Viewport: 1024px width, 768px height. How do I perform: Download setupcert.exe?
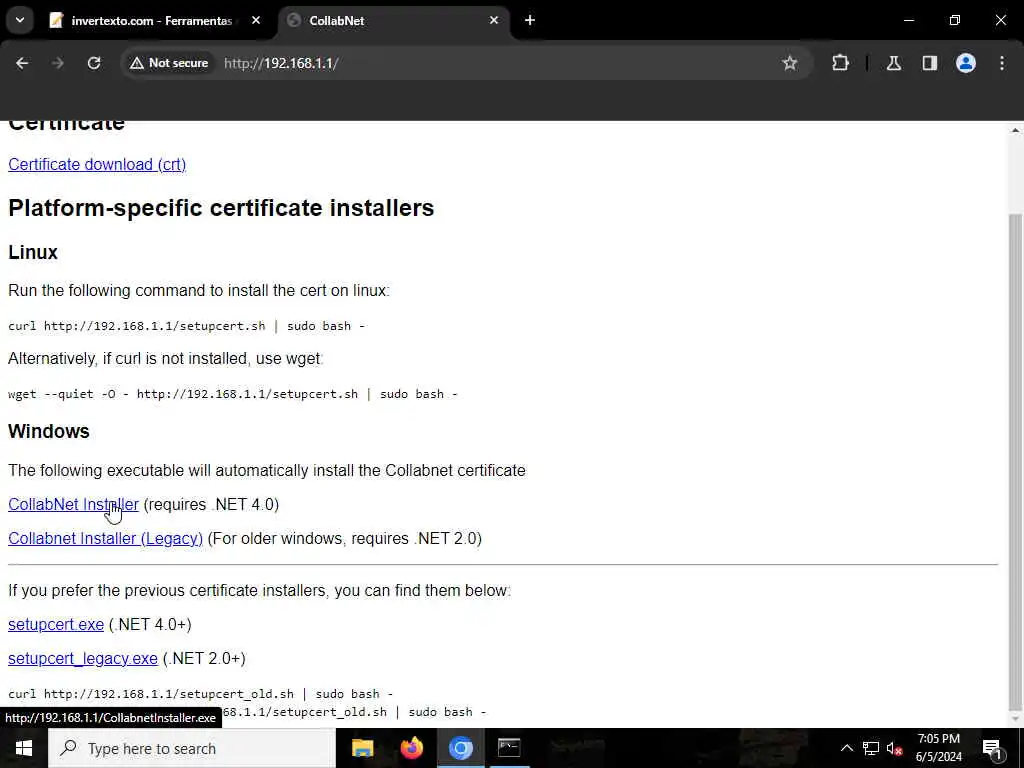tap(56, 624)
